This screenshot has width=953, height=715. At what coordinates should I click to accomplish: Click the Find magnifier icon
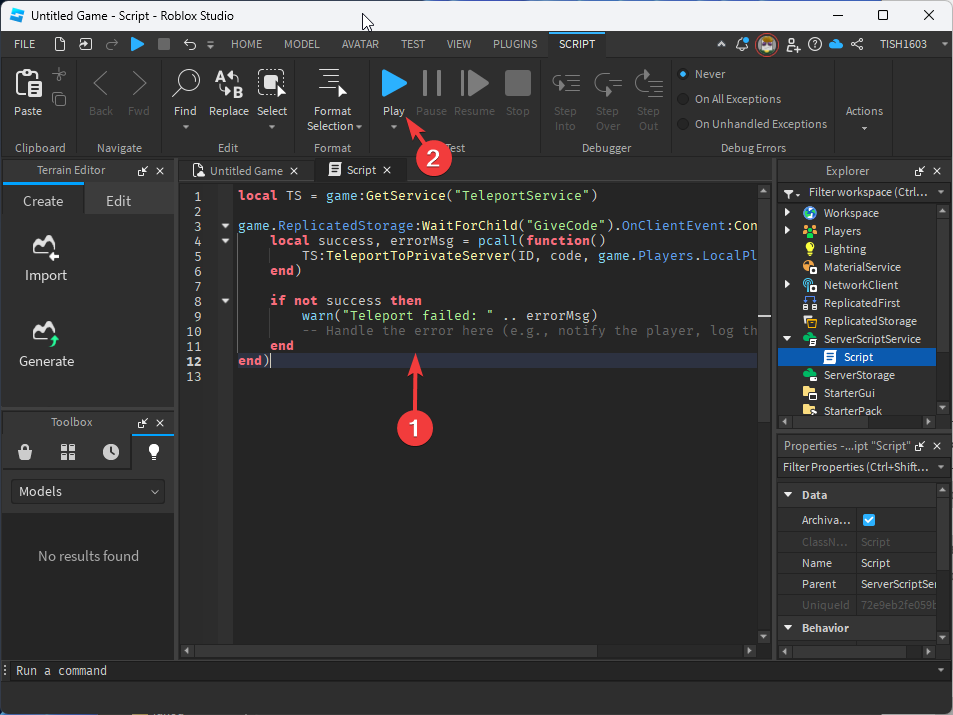click(185, 85)
